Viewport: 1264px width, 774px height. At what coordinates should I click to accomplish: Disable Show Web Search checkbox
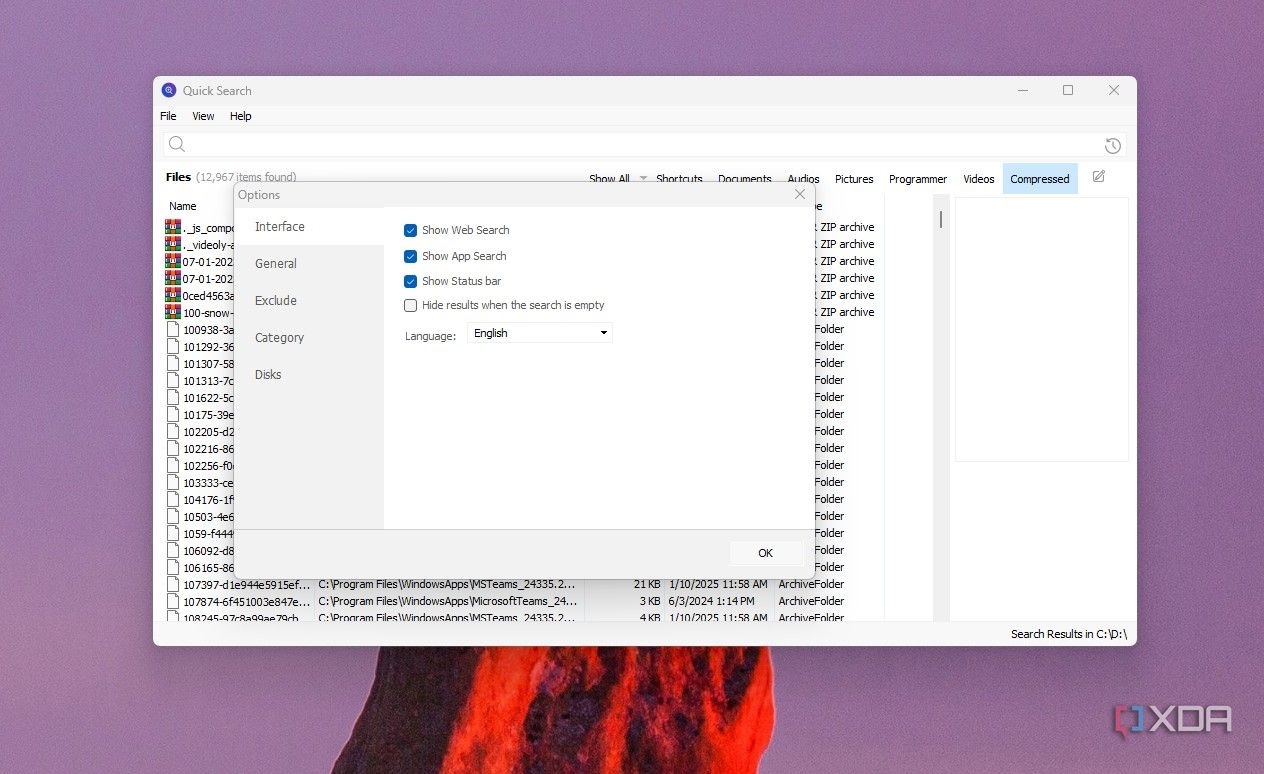point(411,230)
